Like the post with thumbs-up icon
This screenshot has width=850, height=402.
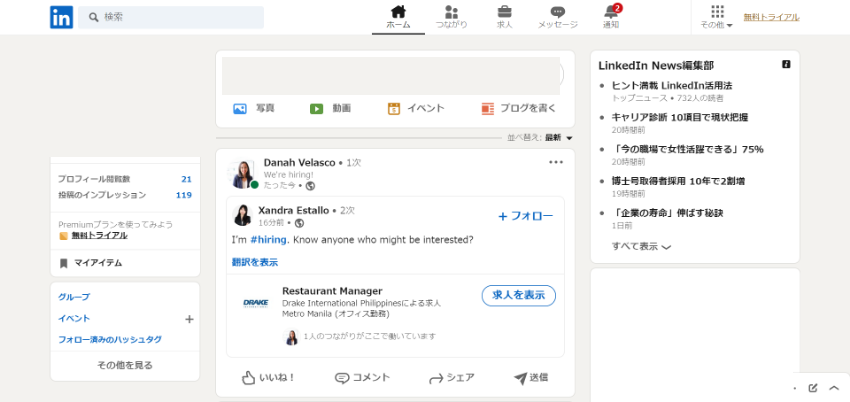pyautogui.click(x=250, y=378)
